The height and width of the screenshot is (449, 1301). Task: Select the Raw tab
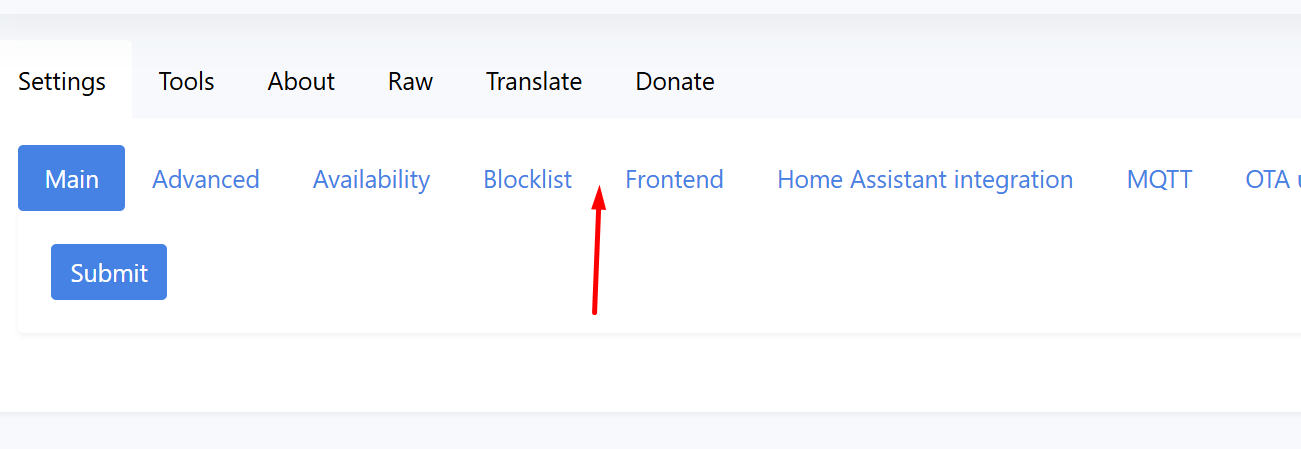(410, 81)
